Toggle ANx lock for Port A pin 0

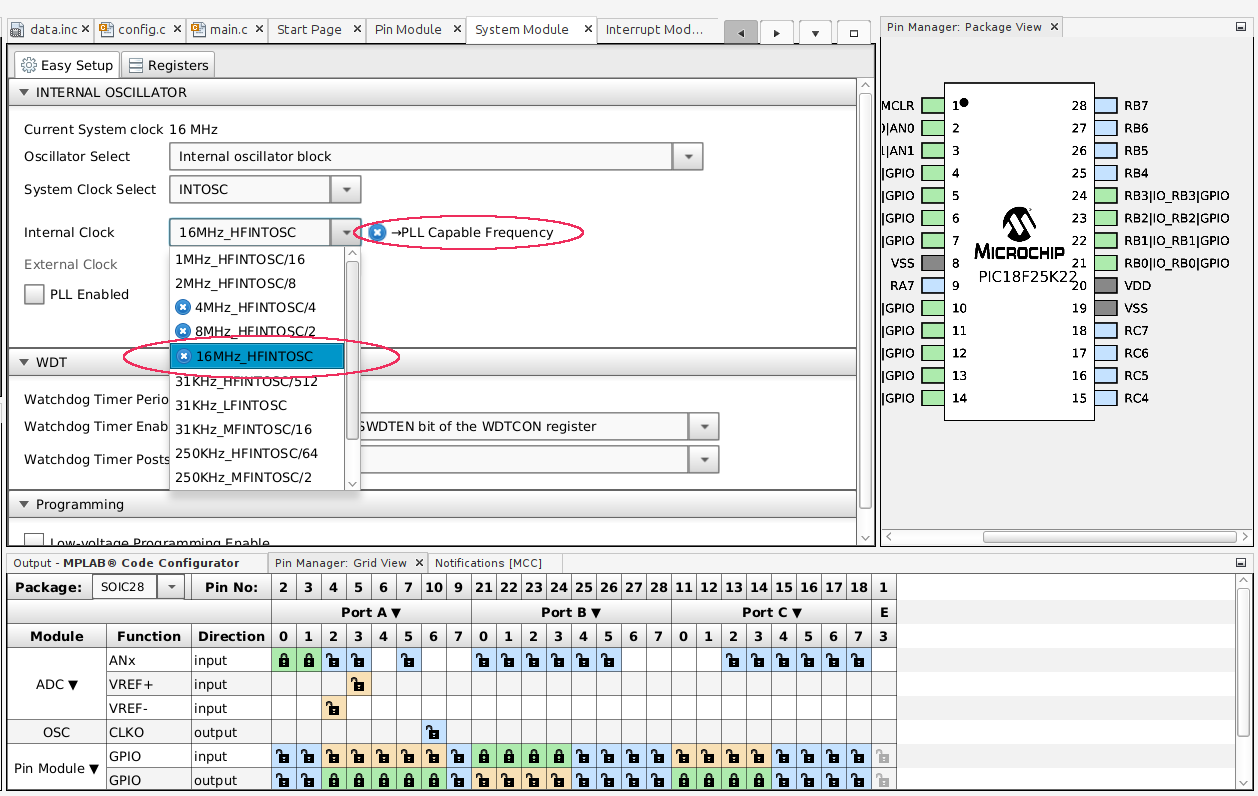tap(284, 660)
